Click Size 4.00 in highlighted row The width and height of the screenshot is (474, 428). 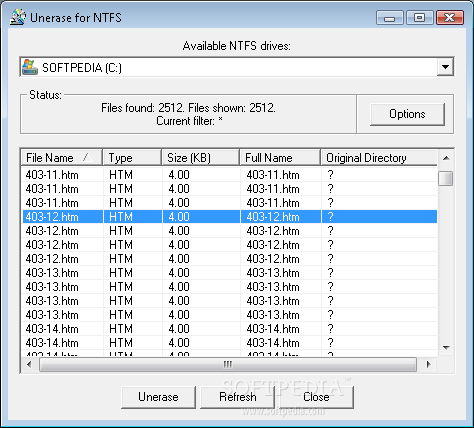(x=179, y=217)
